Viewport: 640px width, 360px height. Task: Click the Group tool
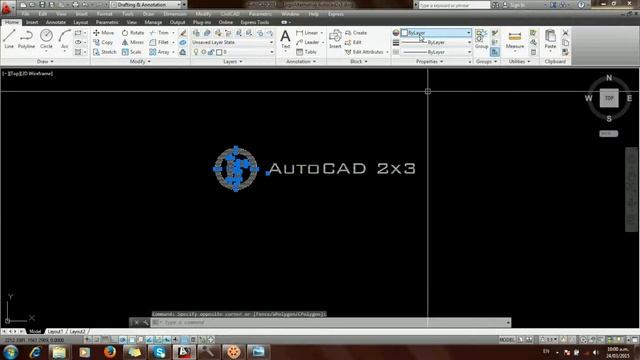(x=481, y=39)
